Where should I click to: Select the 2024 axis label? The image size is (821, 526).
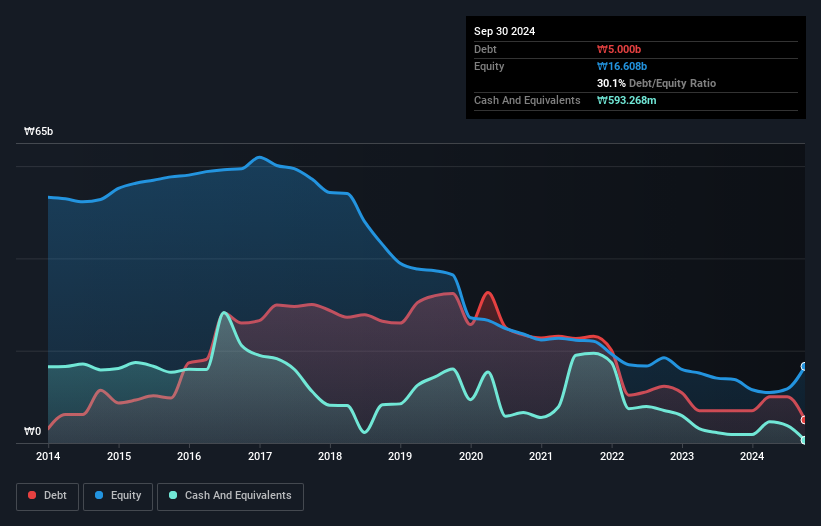752,456
